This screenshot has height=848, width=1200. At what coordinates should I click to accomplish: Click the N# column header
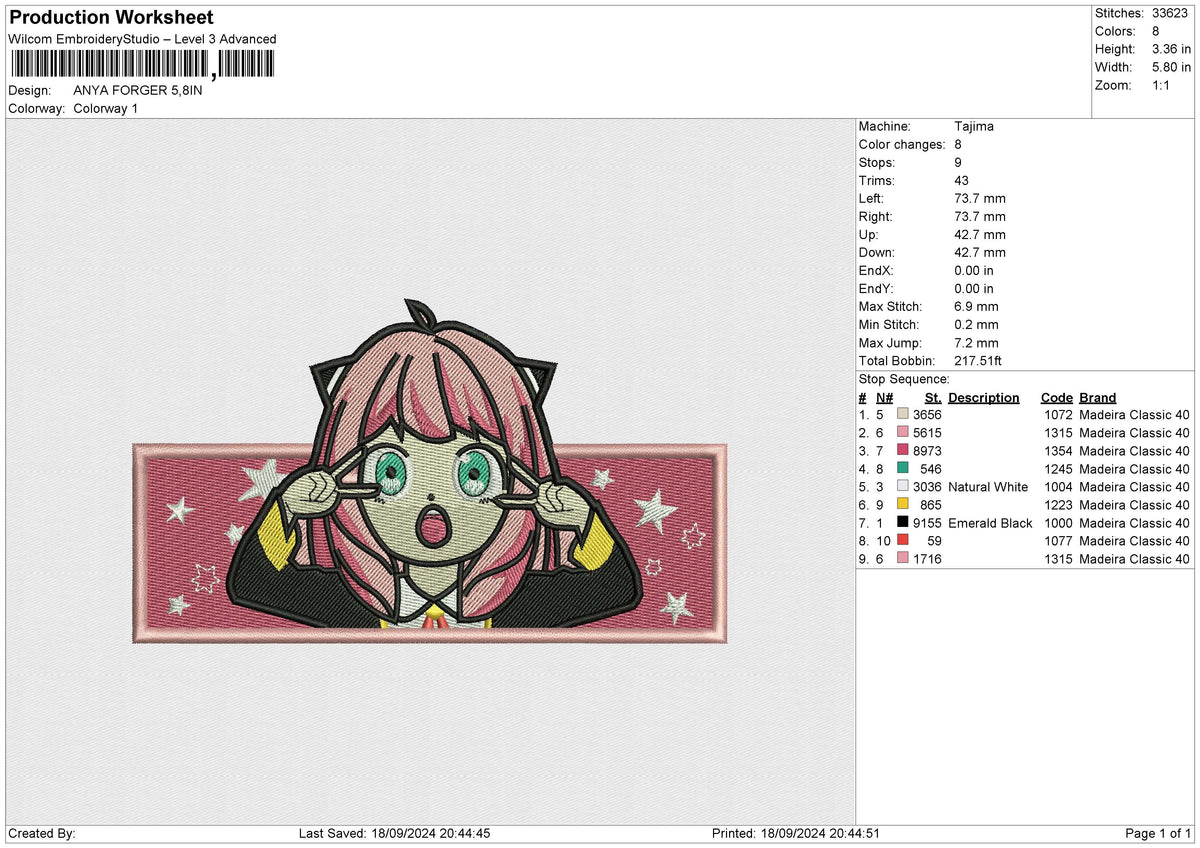pos(884,397)
